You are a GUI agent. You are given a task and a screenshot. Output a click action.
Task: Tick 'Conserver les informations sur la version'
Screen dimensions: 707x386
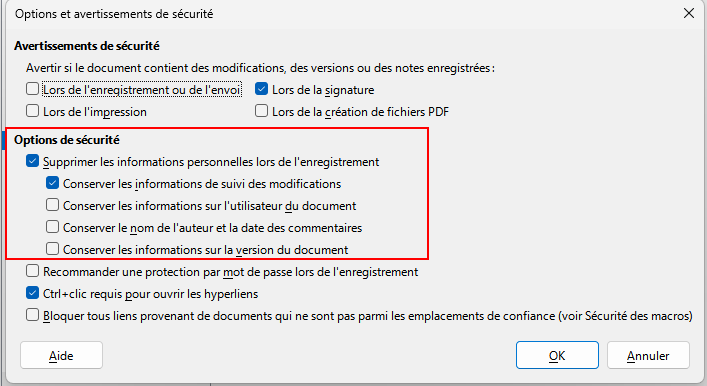tap(52, 248)
